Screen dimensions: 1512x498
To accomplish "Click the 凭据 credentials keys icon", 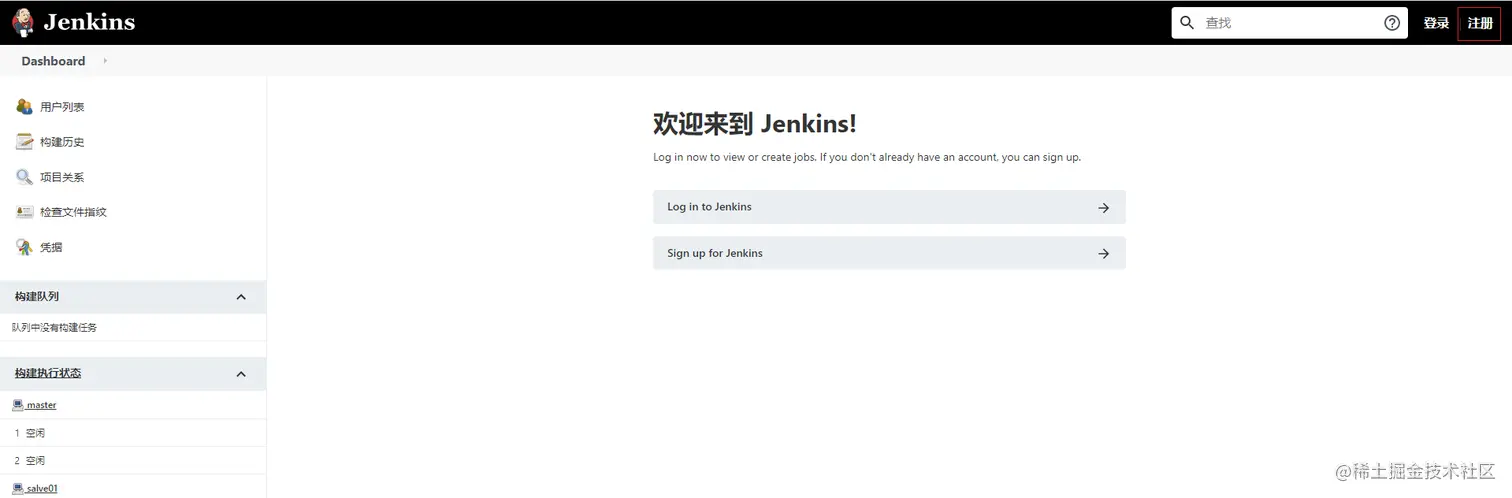I will (24, 246).
